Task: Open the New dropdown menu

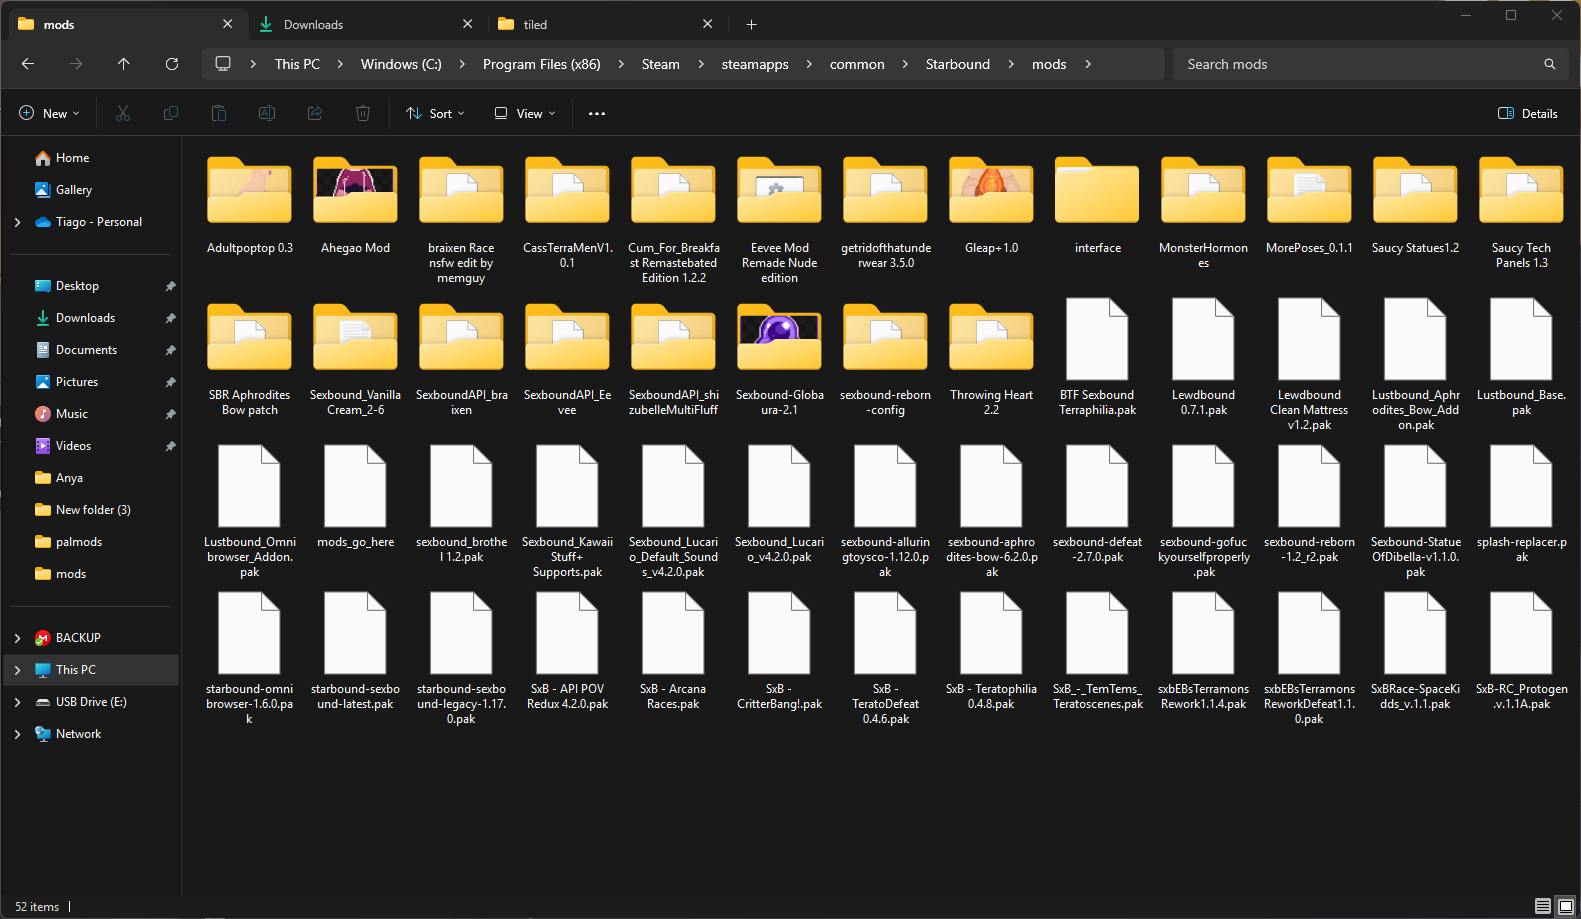Action: point(49,114)
